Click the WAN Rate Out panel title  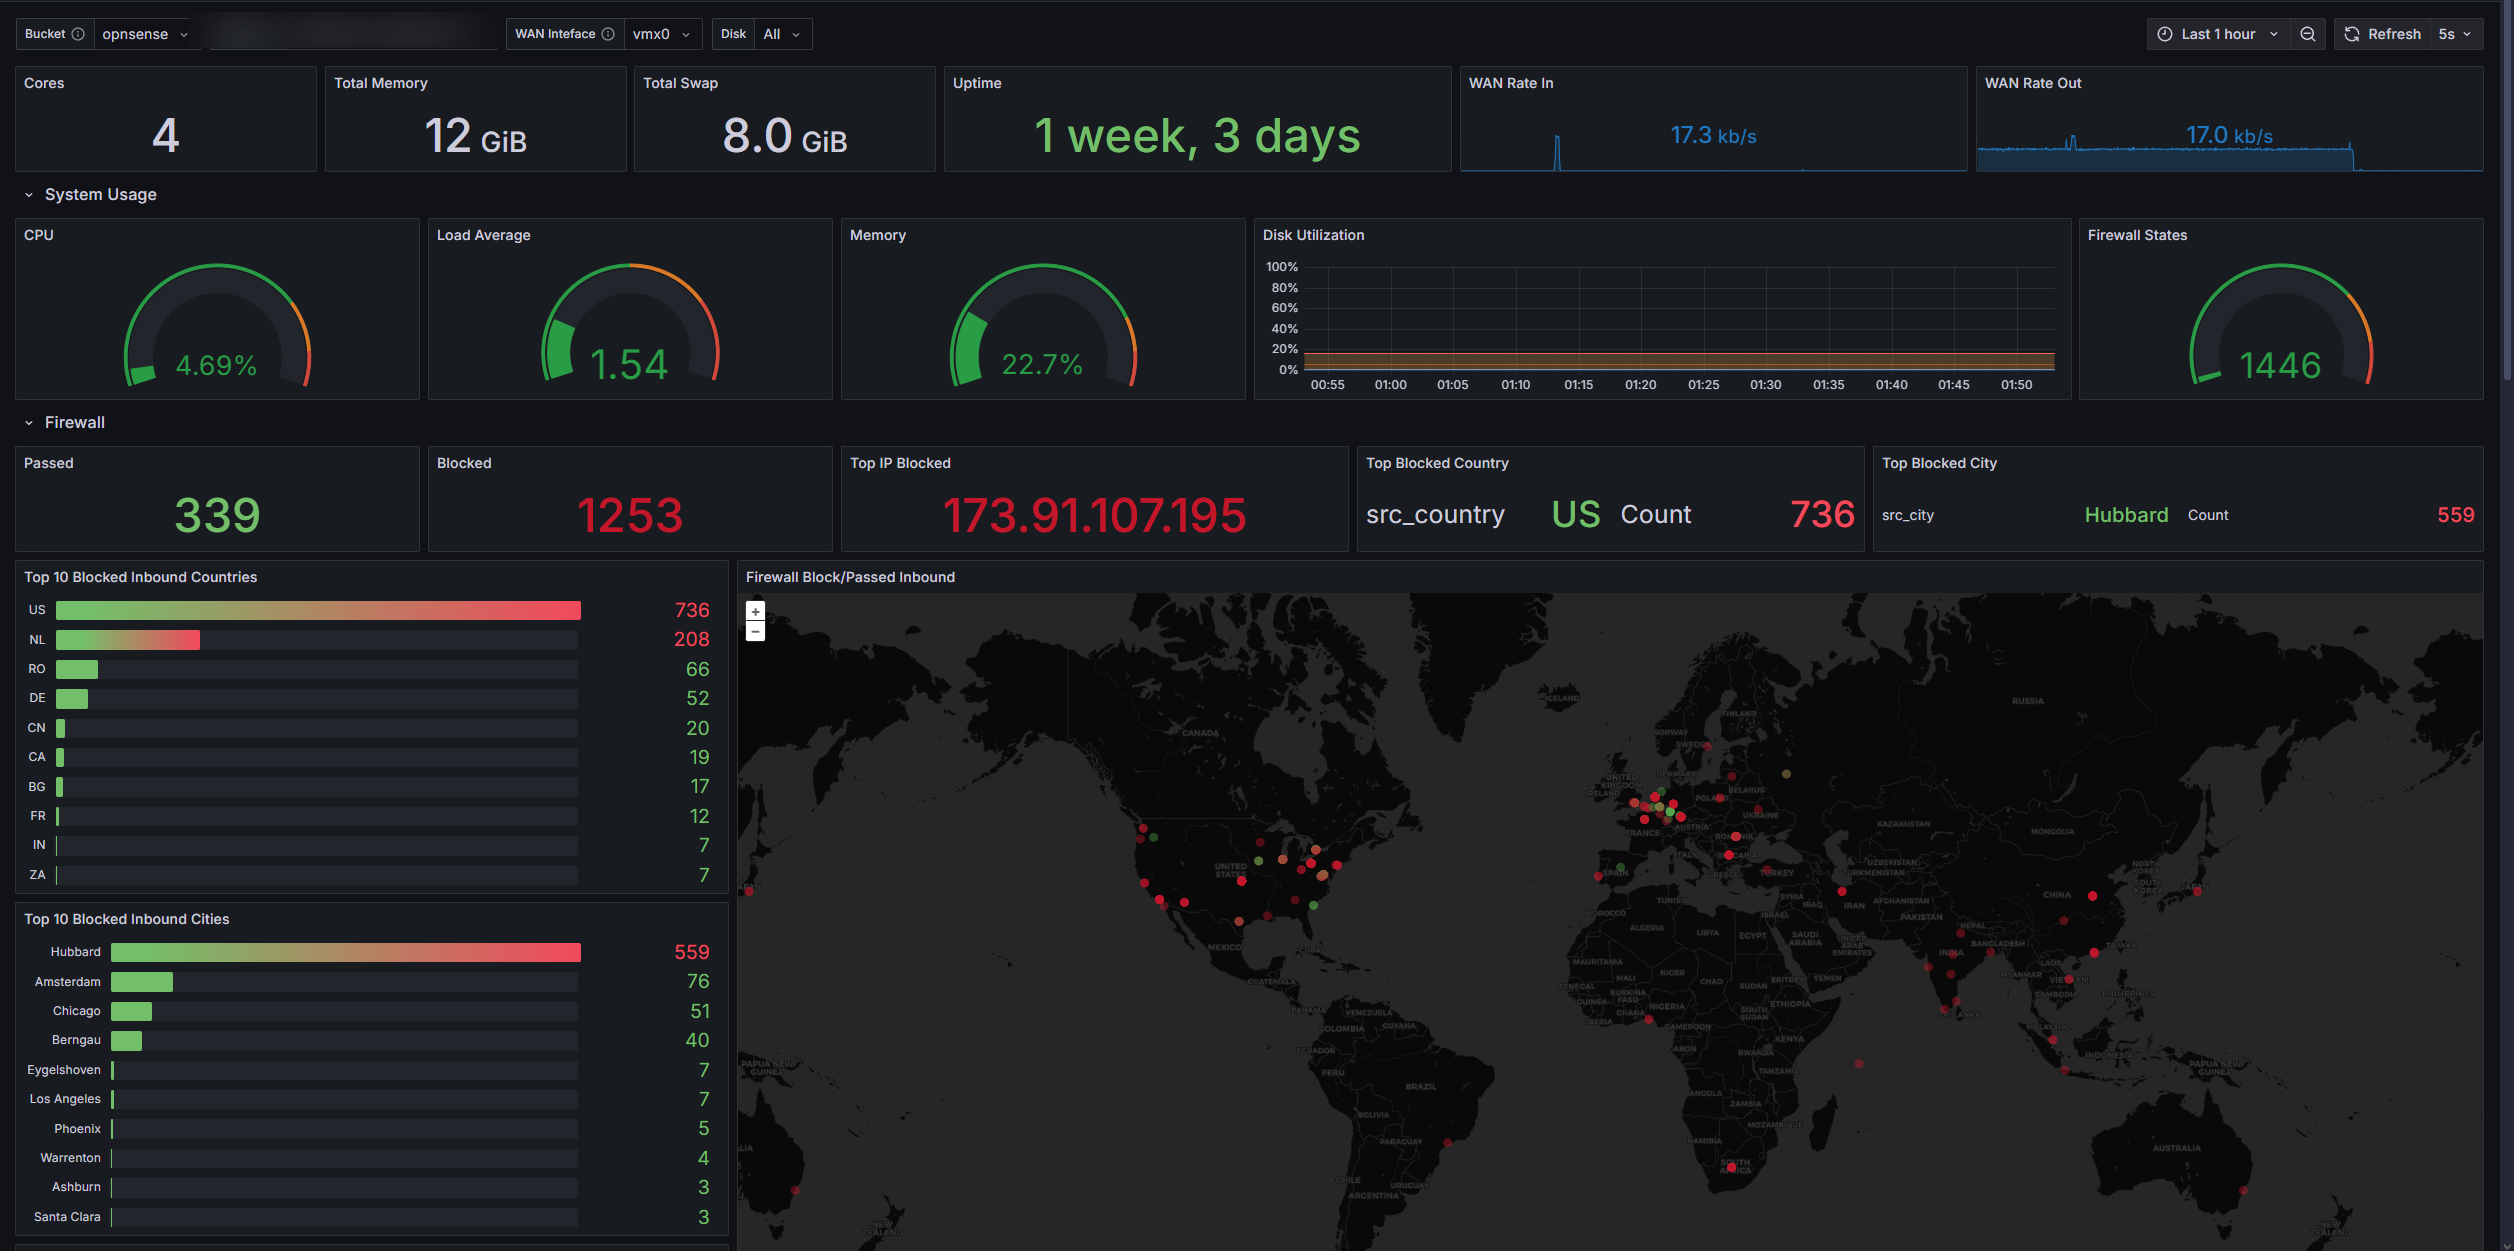[x=2033, y=83]
